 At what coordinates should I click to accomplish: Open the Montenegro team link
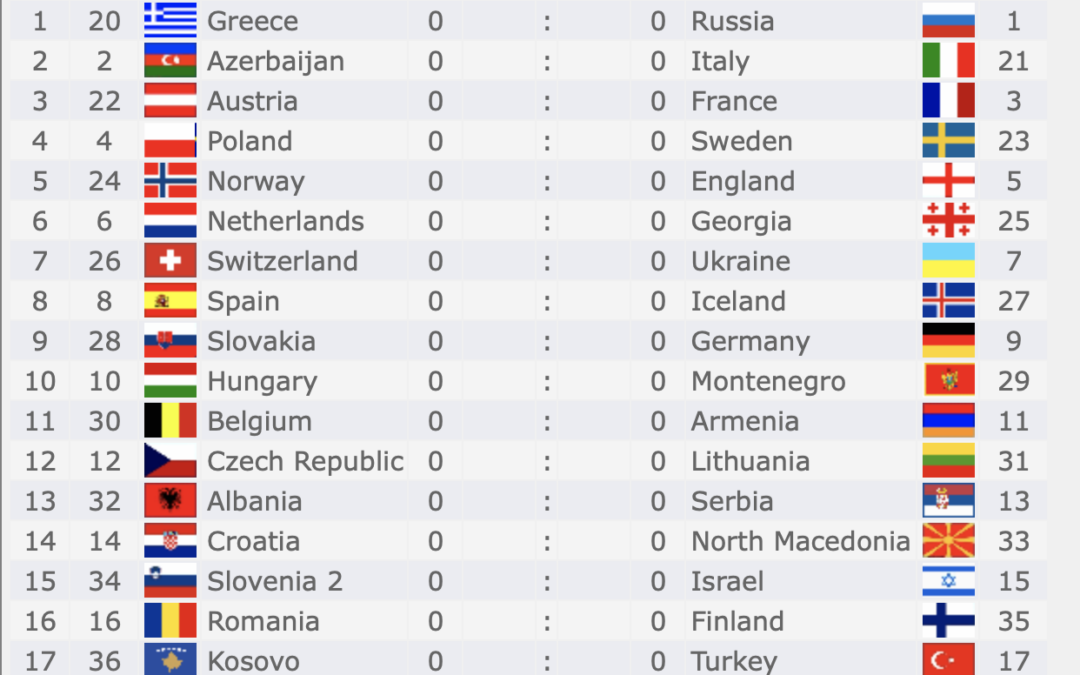[768, 381]
